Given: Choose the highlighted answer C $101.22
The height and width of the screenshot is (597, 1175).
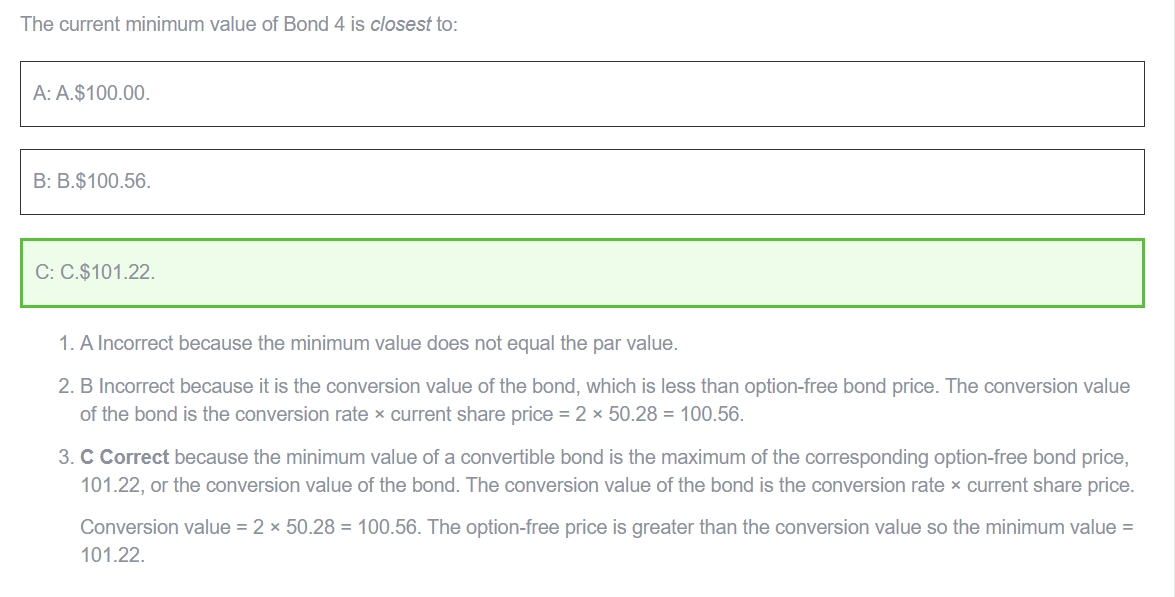Looking at the screenshot, I should click(x=582, y=273).
